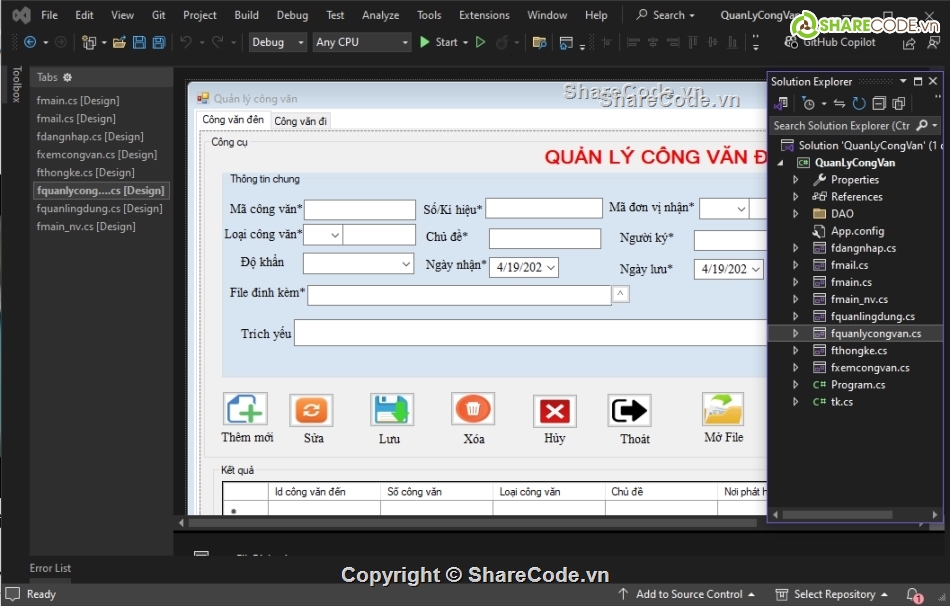Click the Lưu save disk icon

point(391,410)
